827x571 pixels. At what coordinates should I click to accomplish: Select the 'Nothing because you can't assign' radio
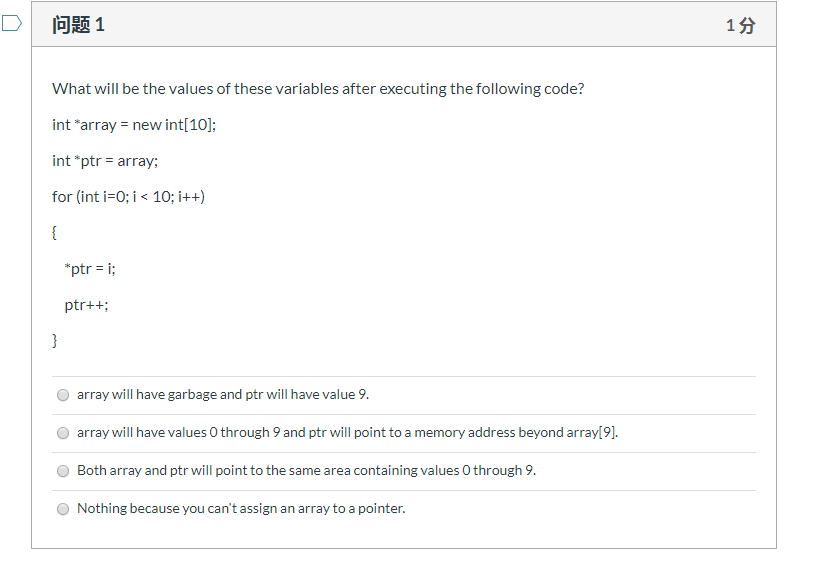[63, 509]
